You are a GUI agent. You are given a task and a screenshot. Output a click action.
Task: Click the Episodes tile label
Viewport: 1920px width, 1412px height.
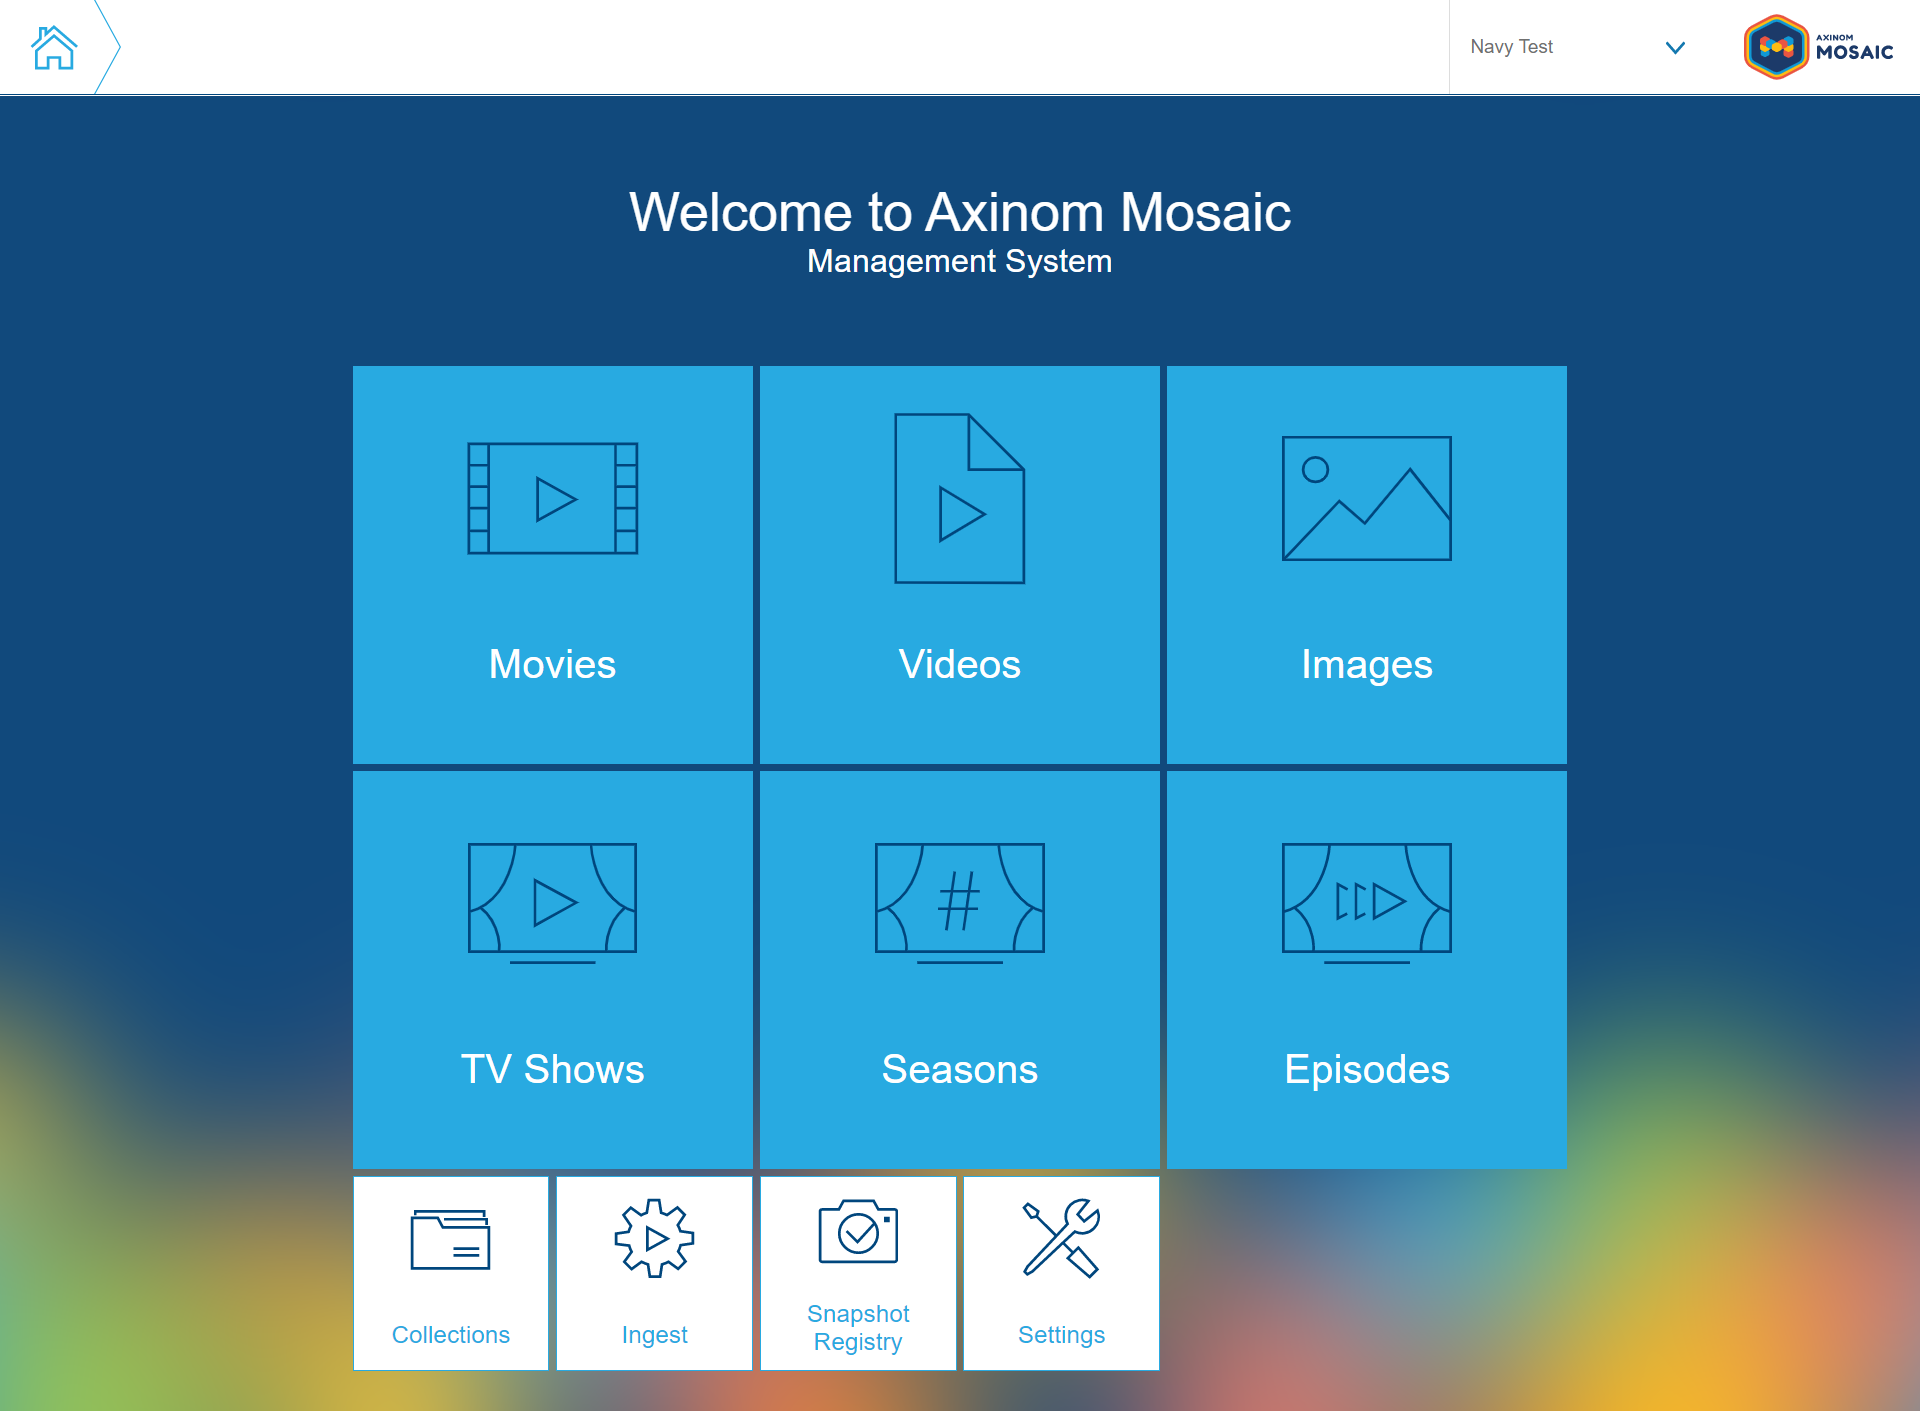[1366, 1070]
